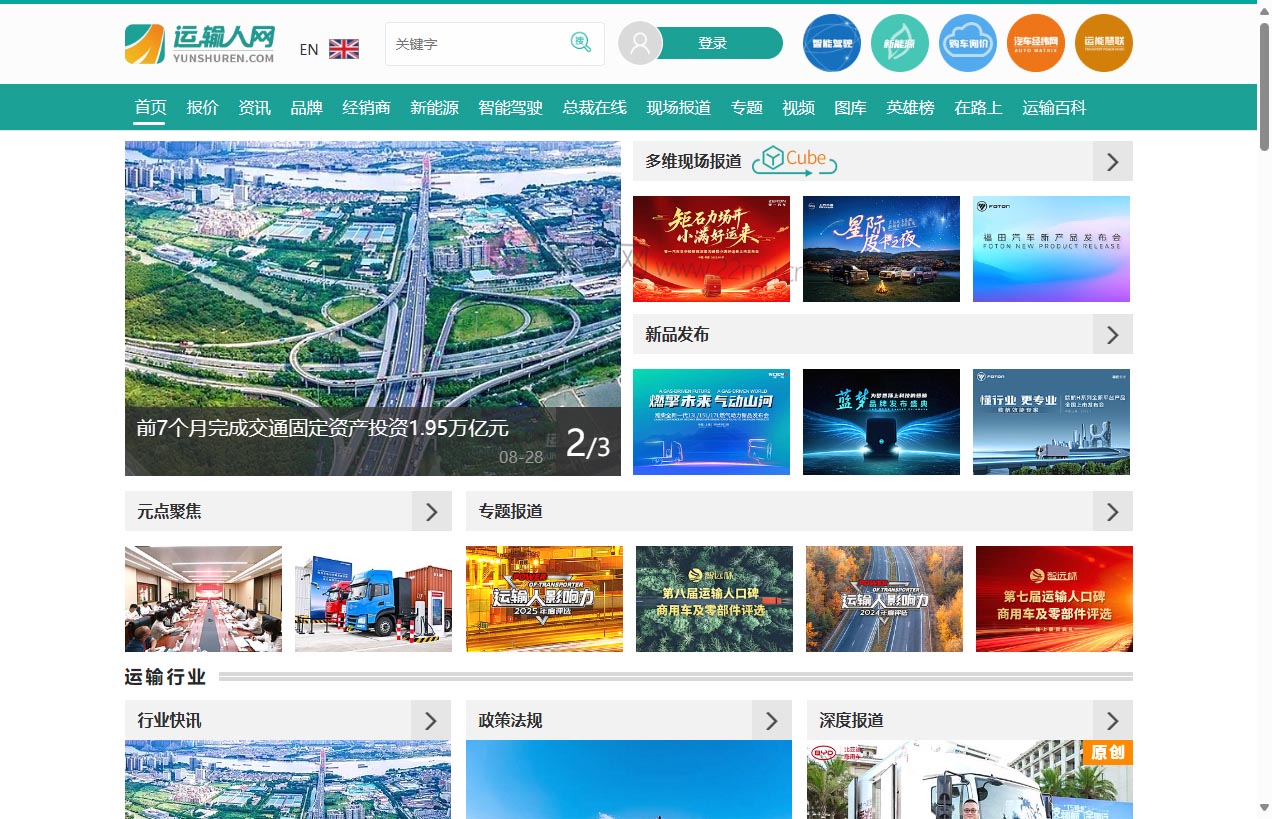
Task: Select 运输百科 in the navigation bar
Action: tap(1054, 108)
